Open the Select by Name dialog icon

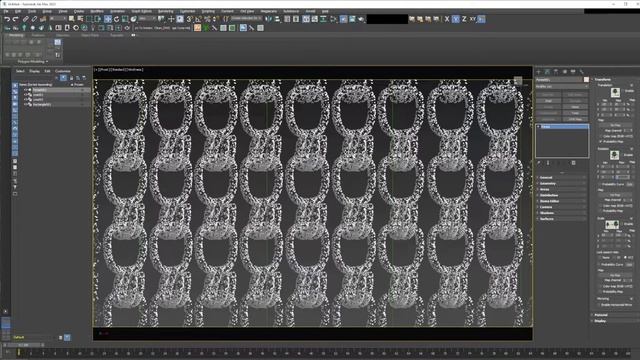pyautogui.click(x=80, y=19)
